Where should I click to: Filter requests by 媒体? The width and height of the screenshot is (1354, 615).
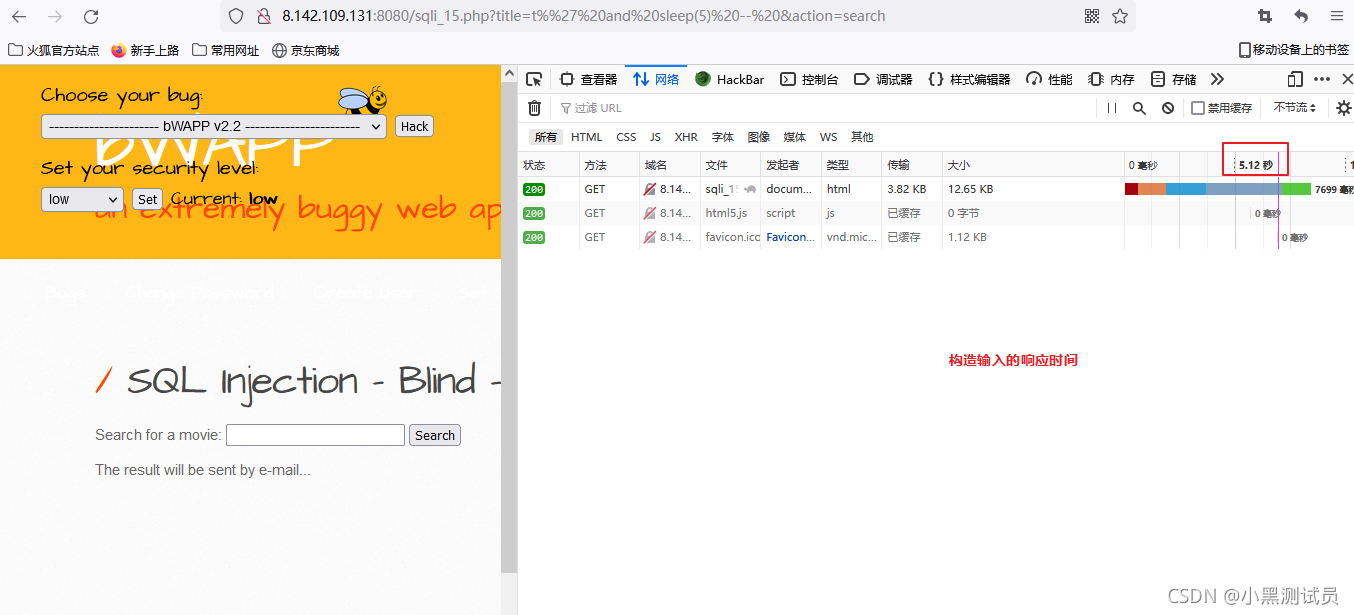click(x=795, y=137)
